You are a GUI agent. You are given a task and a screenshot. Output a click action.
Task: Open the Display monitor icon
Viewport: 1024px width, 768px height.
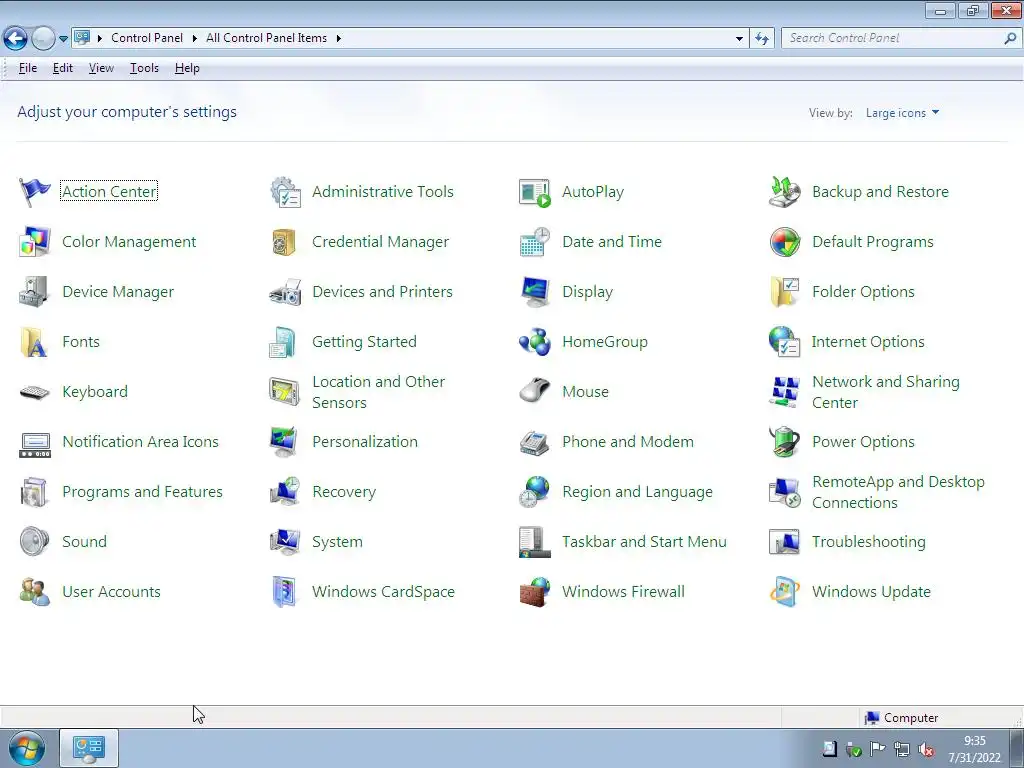point(535,292)
